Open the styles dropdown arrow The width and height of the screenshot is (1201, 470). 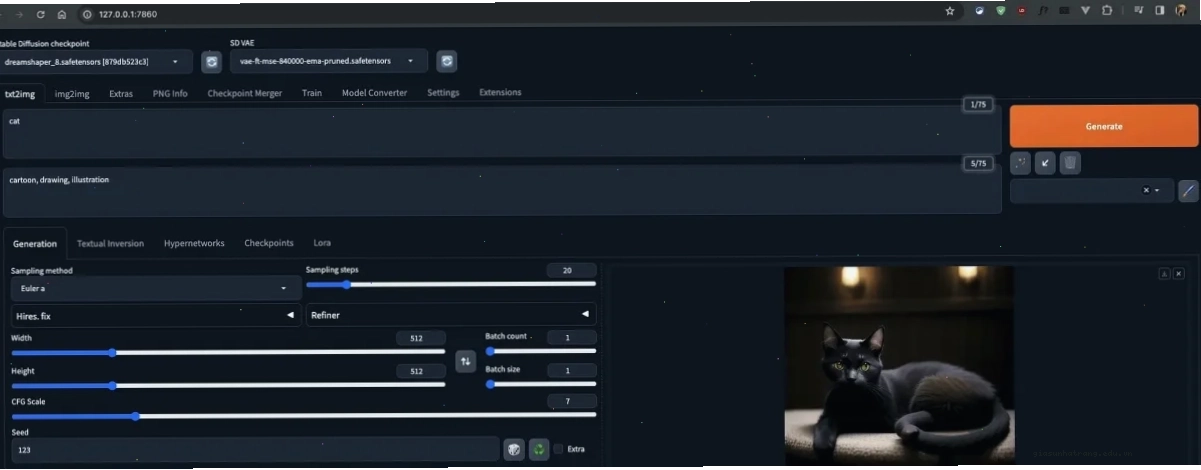coord(1158,190)
